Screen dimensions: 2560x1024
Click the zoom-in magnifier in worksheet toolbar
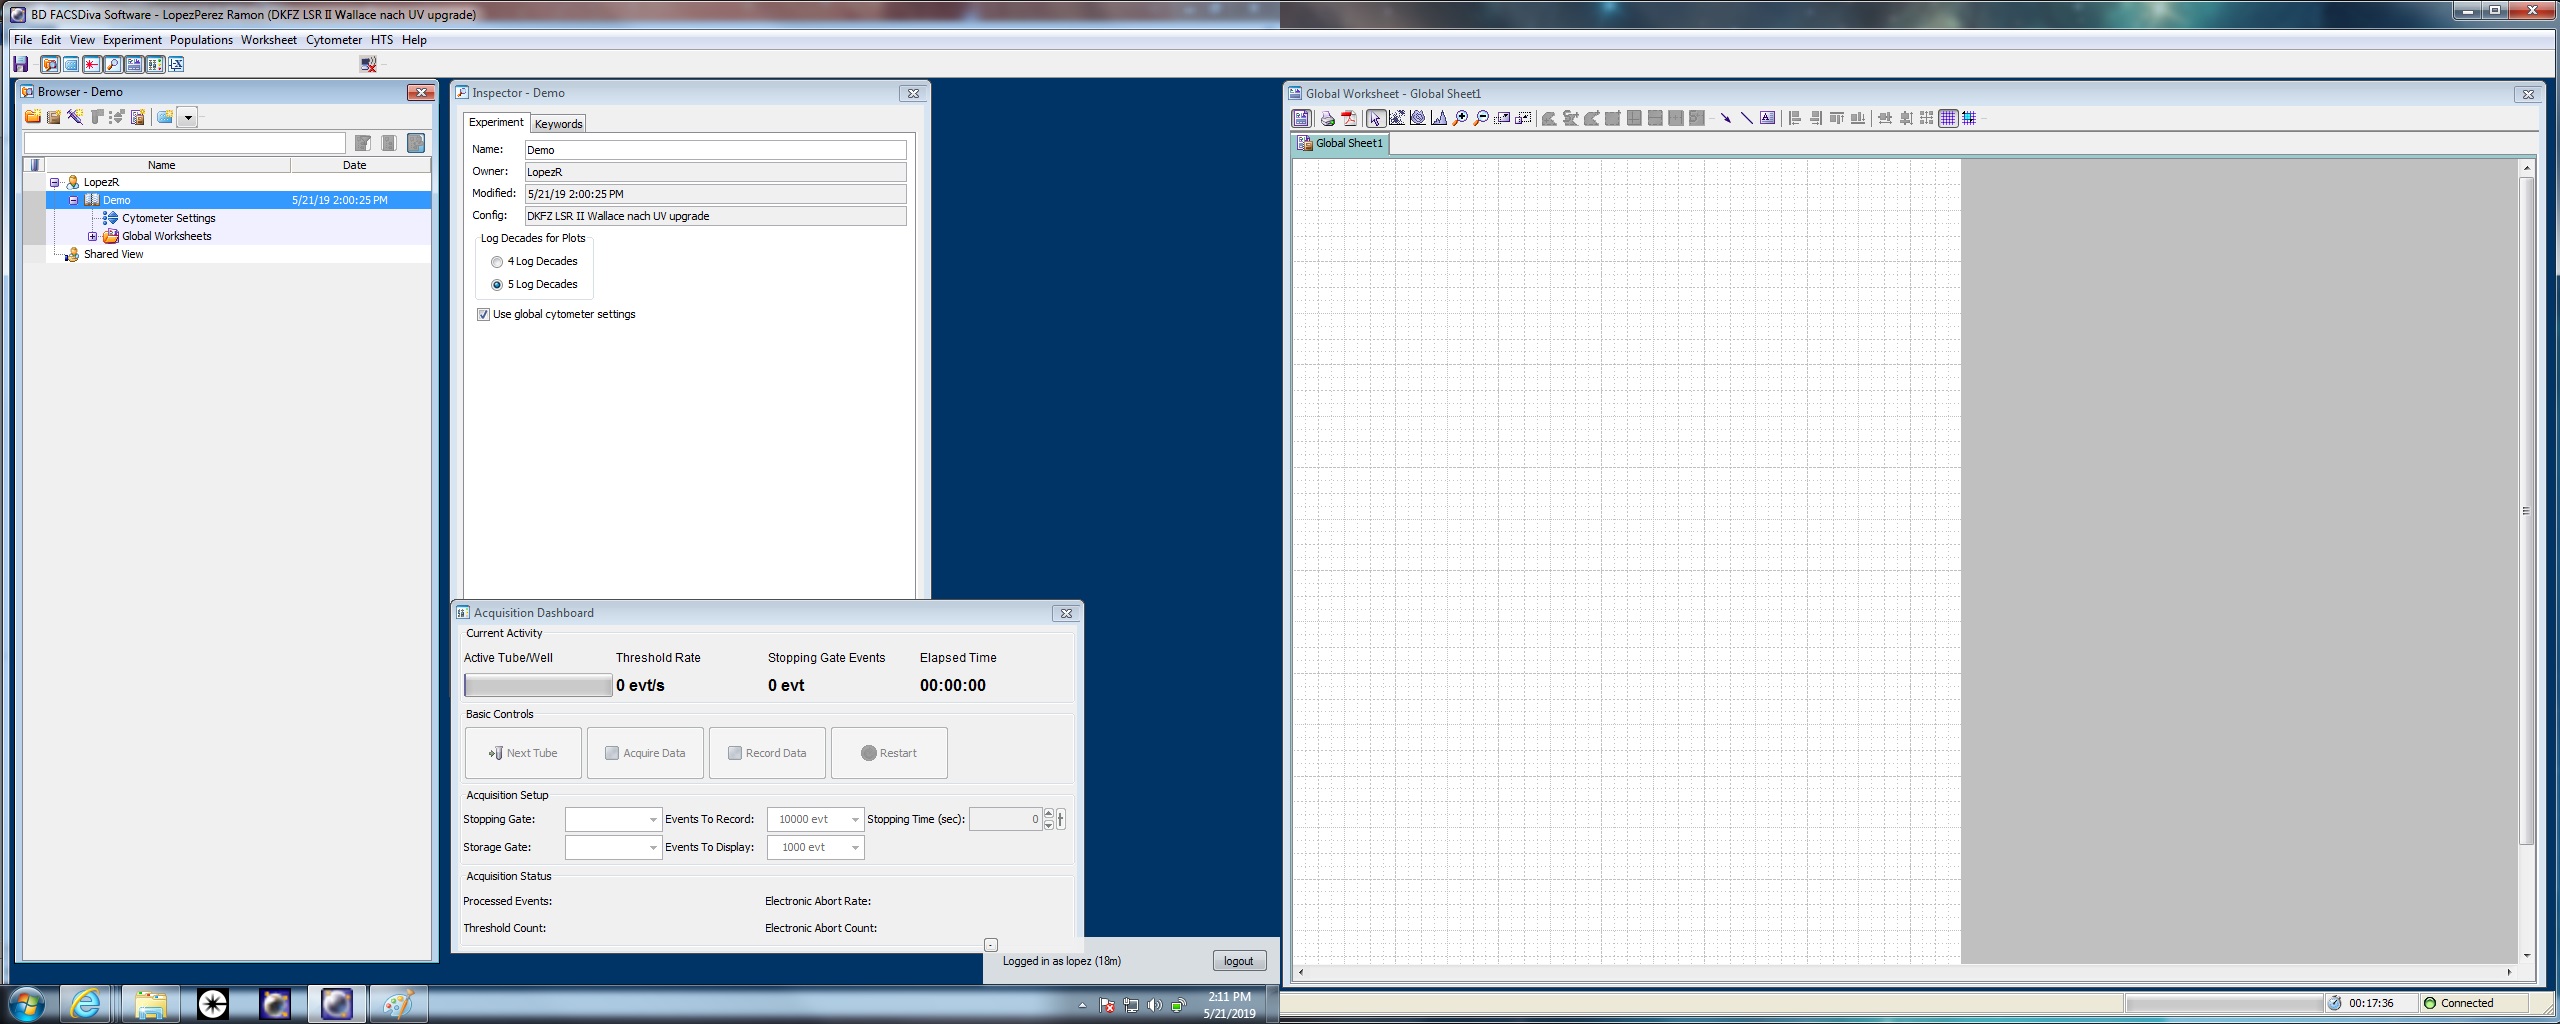click(x=1460, y=118)
